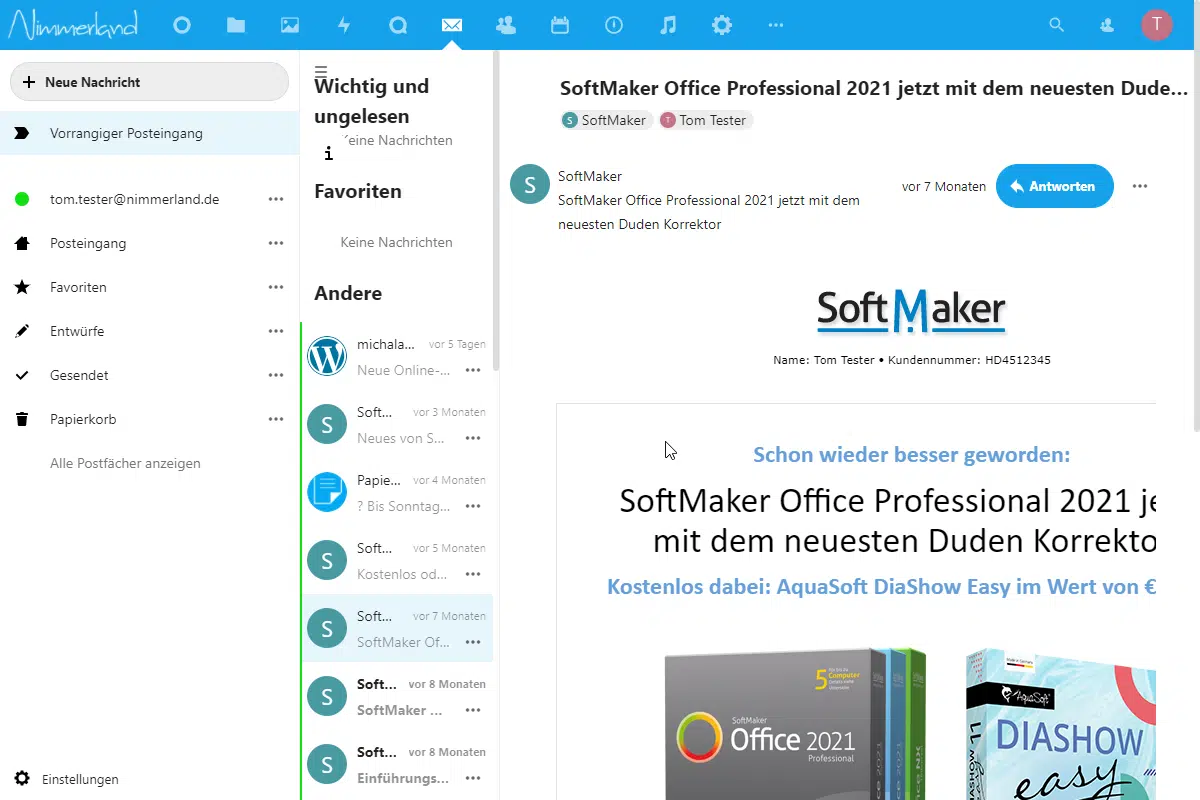The image size is (1200, 800).
Task: Open Einstellungen at the sidebar bottom
Action: point(80,779)
